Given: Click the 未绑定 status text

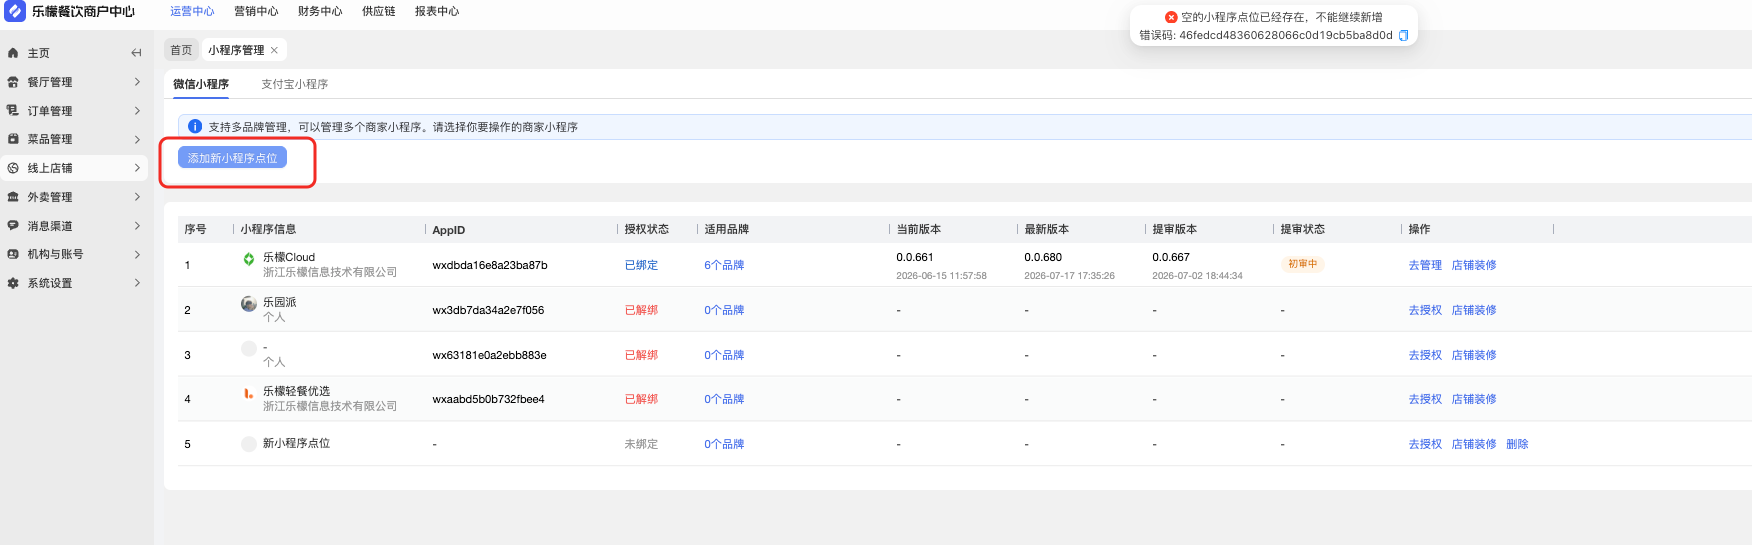Looking at the screenshot, I should pos(641,444).
